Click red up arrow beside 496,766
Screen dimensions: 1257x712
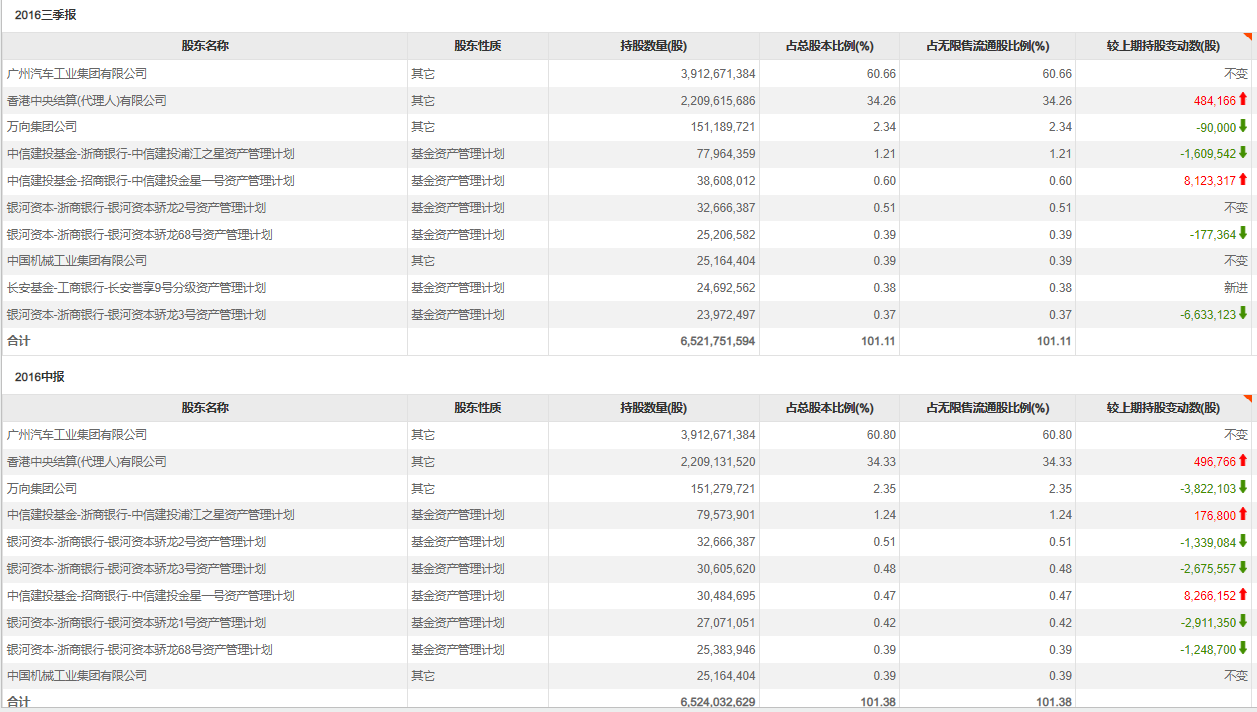[1243, 461]
